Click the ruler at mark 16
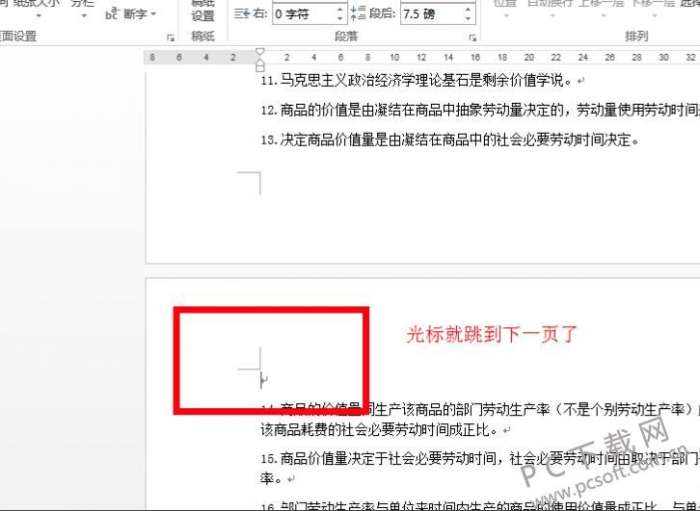700x511 pixels. pos(475,58)
